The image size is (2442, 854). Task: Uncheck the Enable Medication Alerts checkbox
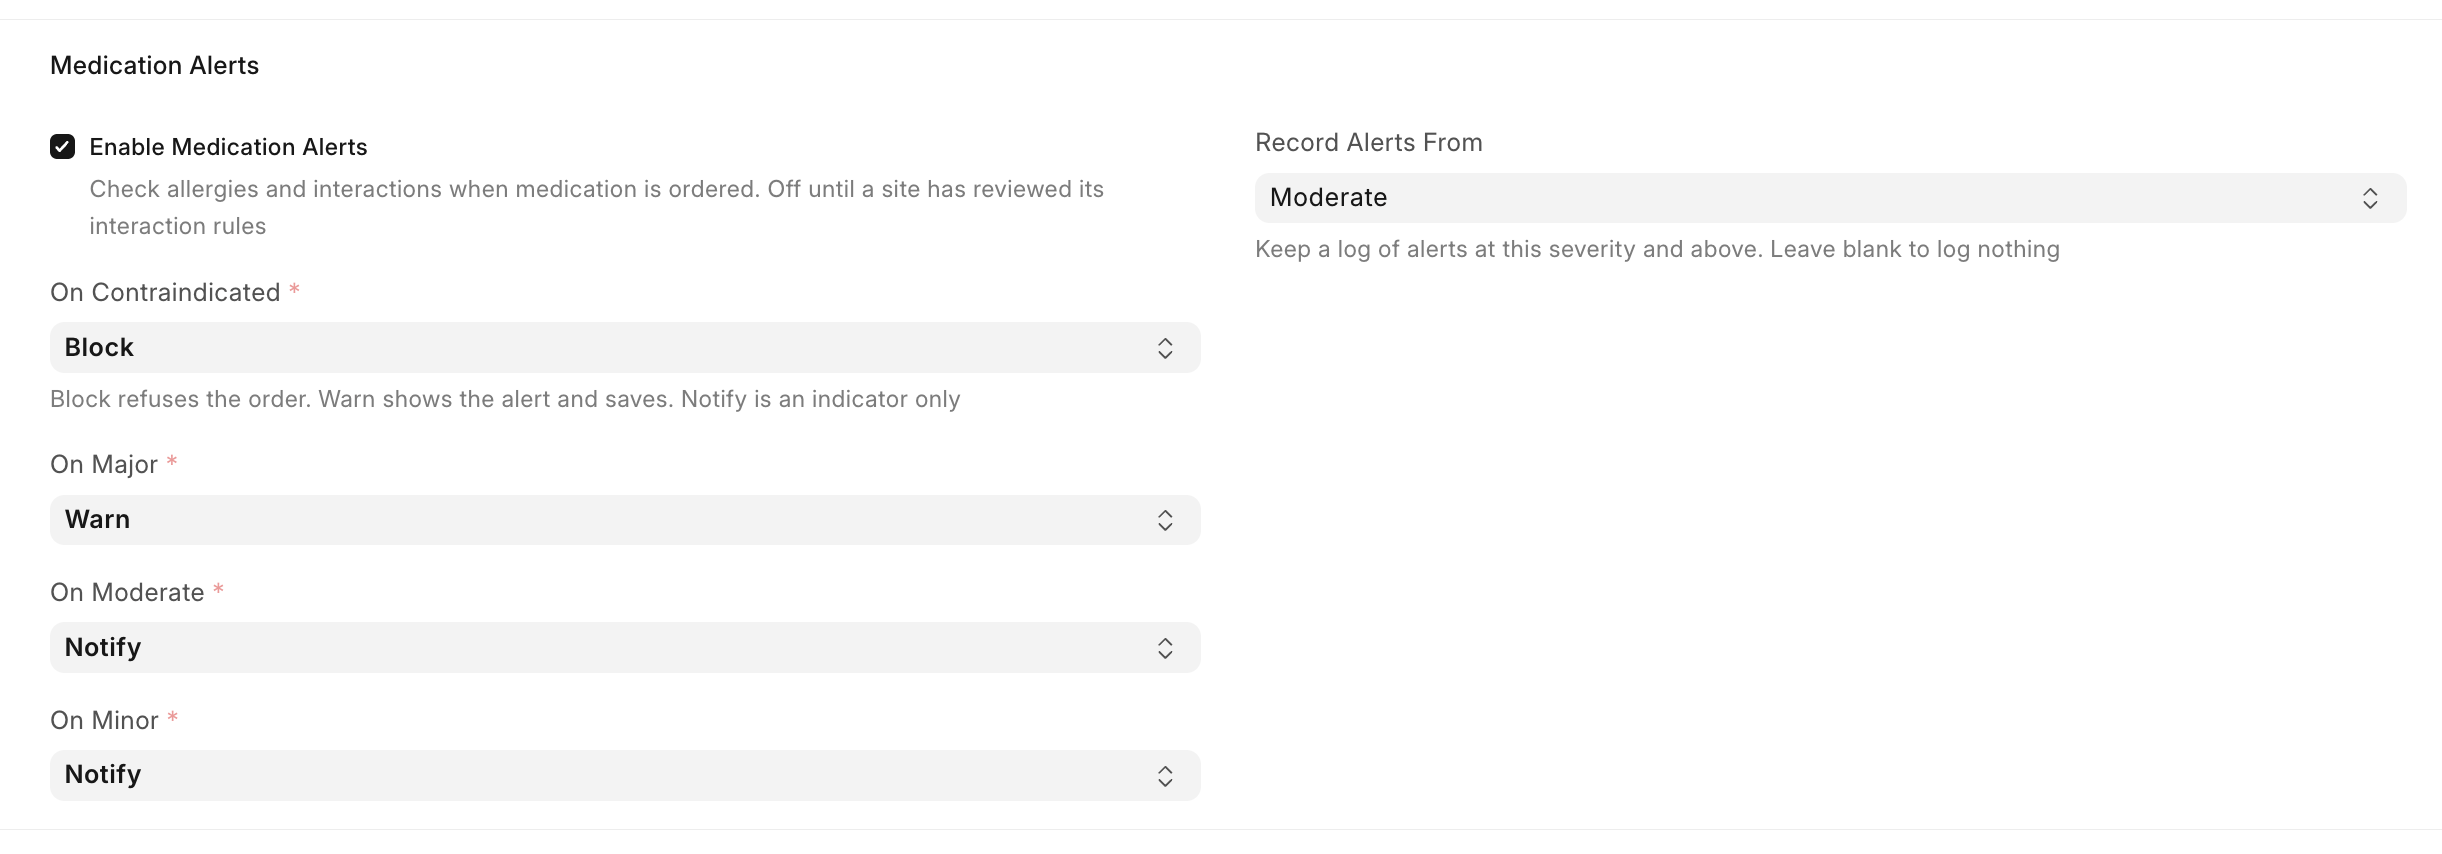63,147
